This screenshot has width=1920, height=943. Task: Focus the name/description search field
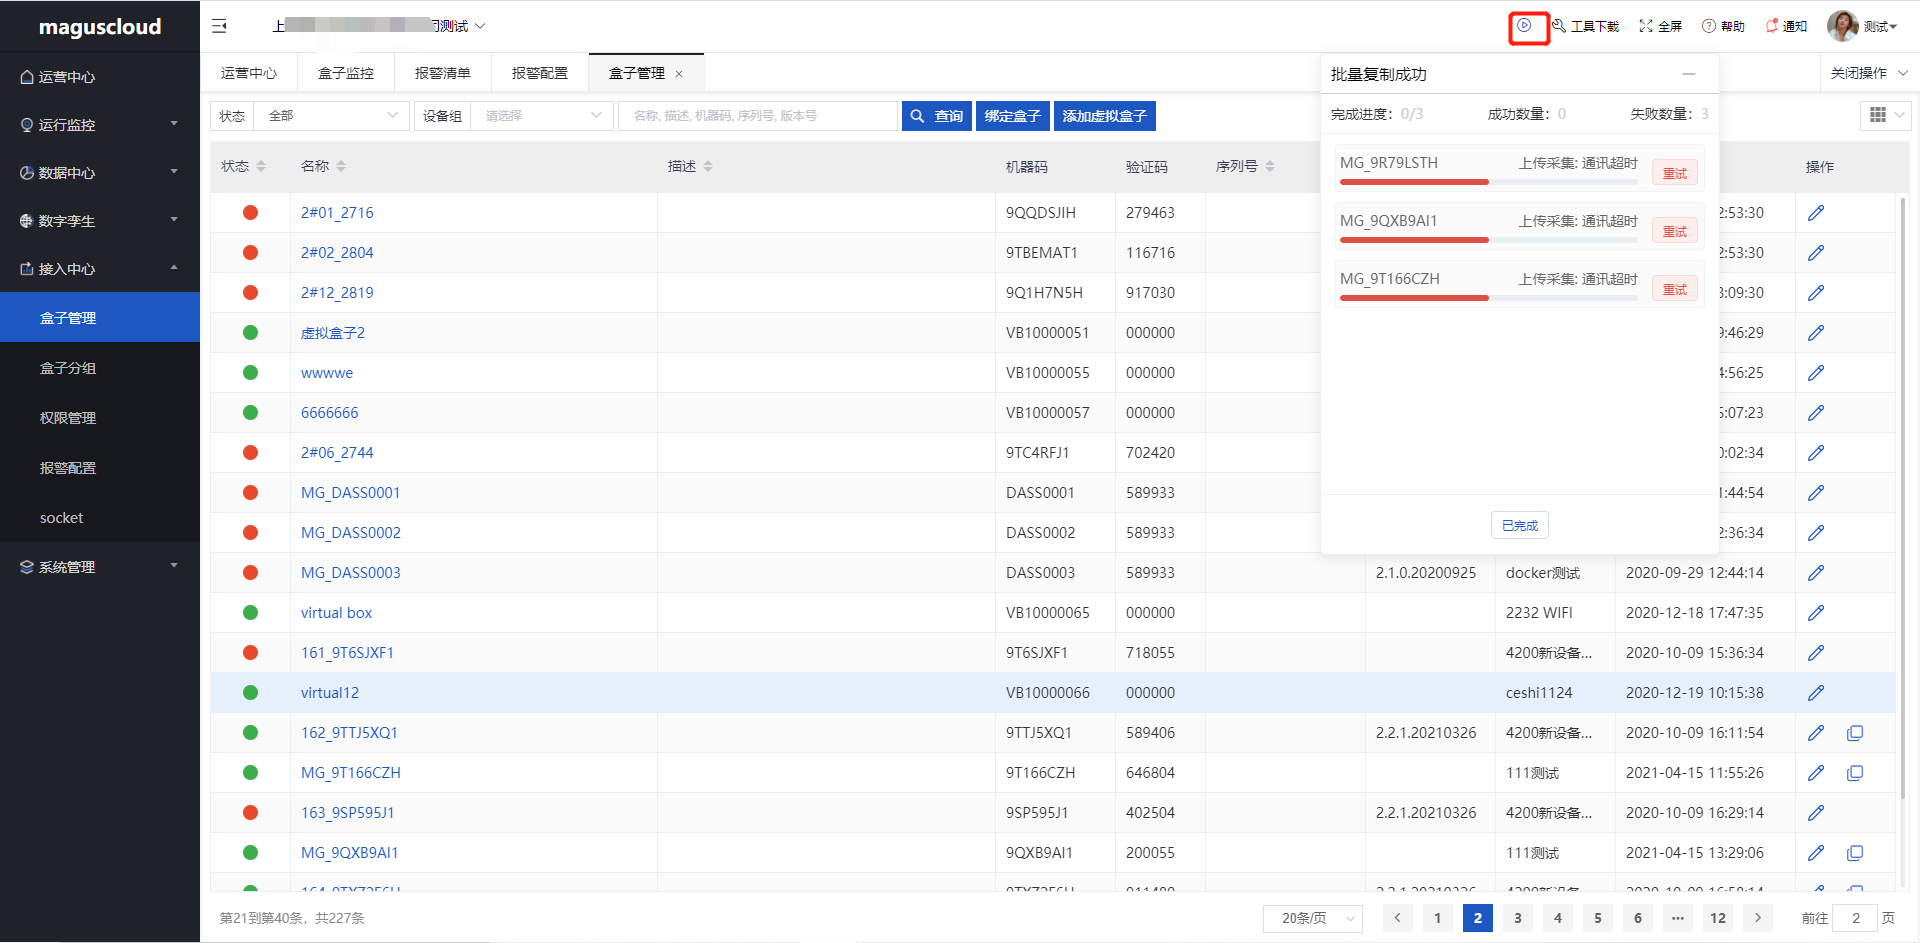(x=758, y=116)
